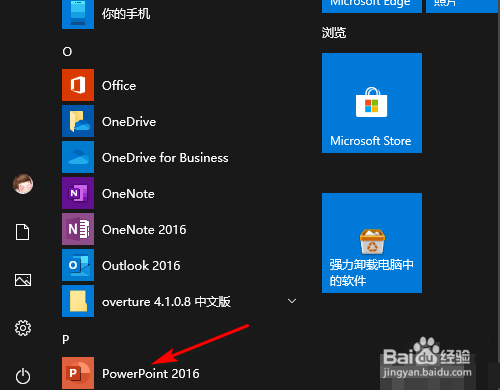
Task: Select the PowerPoint 2016 label
Action: point(151,374)
